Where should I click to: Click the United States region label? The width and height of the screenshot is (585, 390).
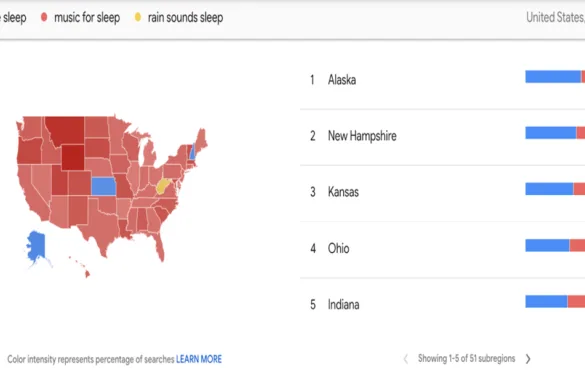(x=555, y=17)
